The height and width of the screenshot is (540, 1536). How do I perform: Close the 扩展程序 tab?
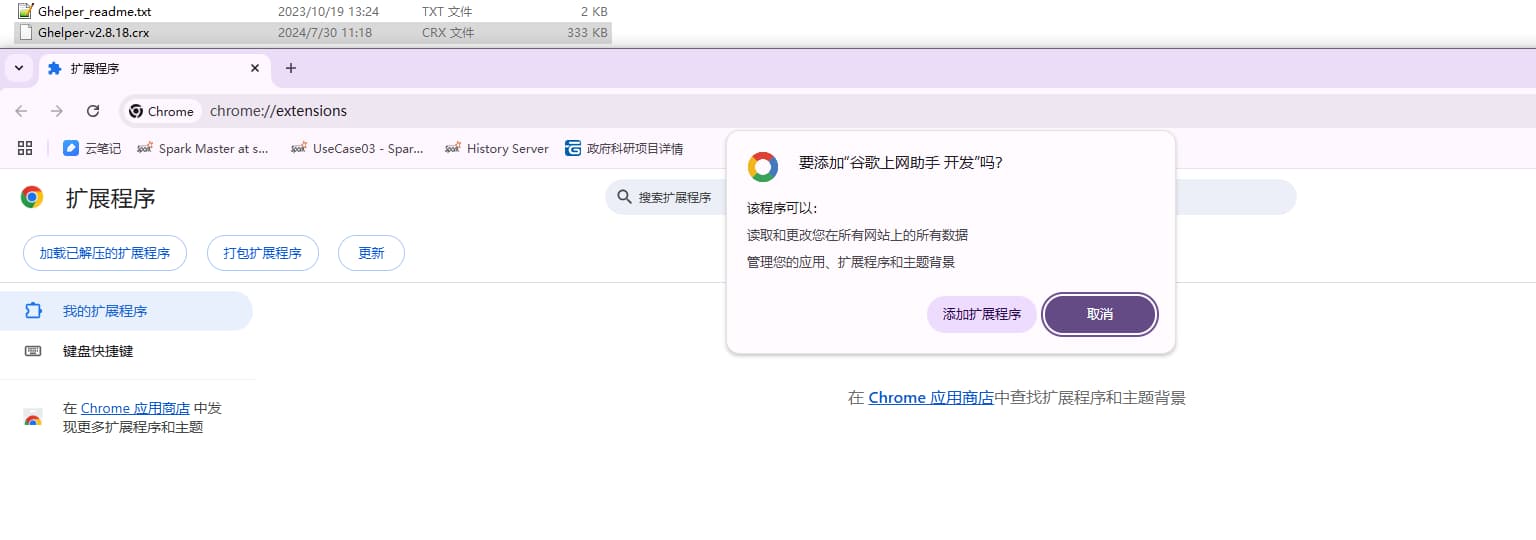255,68
